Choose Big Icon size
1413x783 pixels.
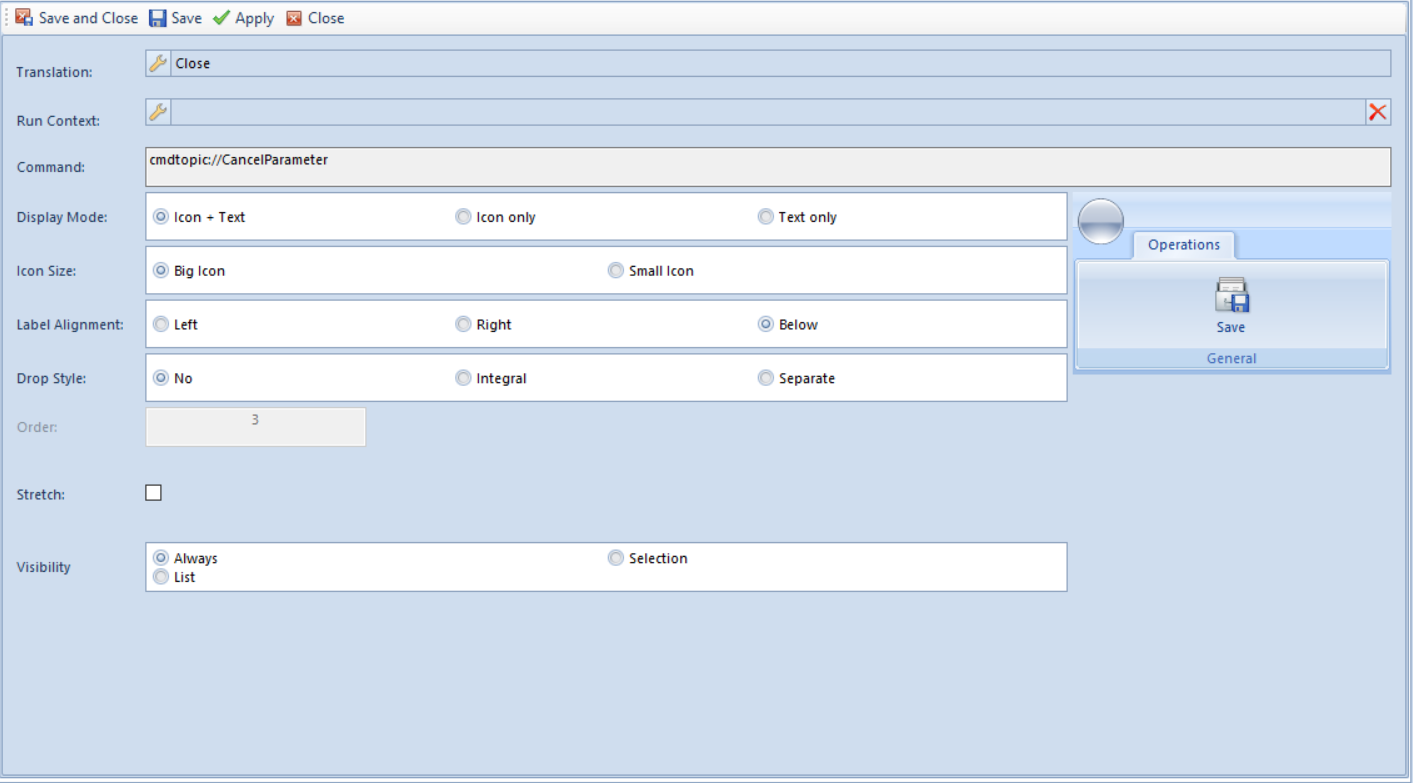pyautogui.click(x=161, y=271)
